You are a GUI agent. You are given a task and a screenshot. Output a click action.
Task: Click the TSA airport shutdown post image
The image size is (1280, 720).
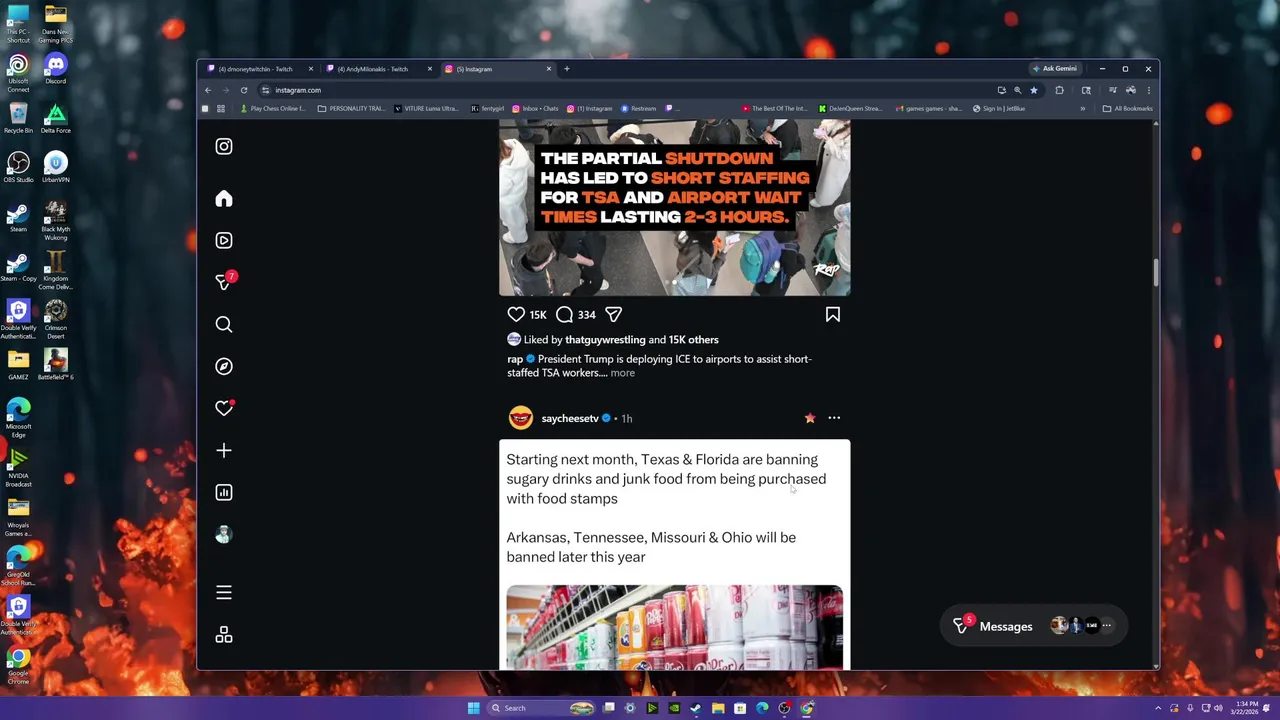pyautogui.click(x=675, y=207)
